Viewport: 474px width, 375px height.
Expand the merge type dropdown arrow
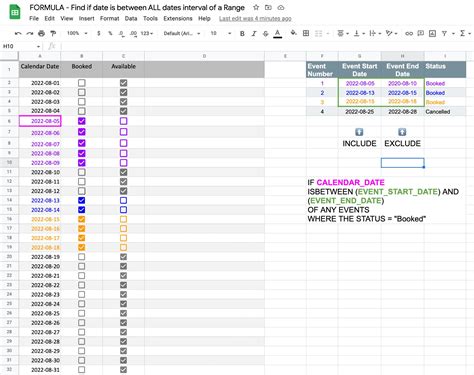click(x=328, y=33)
